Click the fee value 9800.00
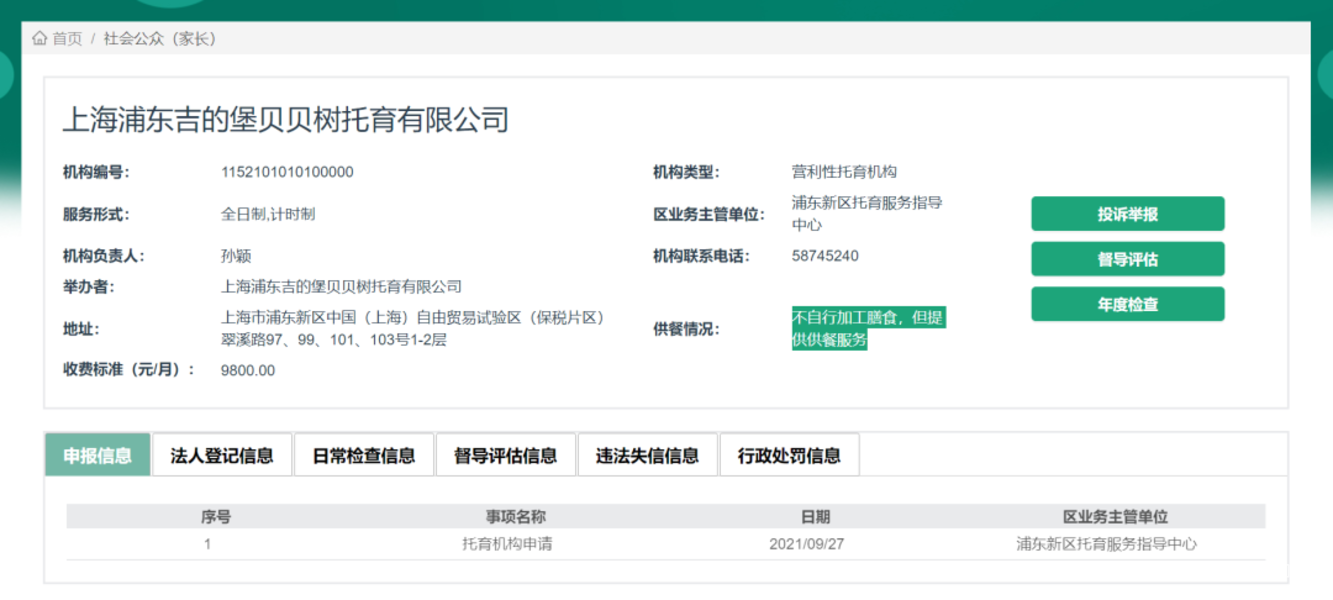 click(x=248, y=370)
